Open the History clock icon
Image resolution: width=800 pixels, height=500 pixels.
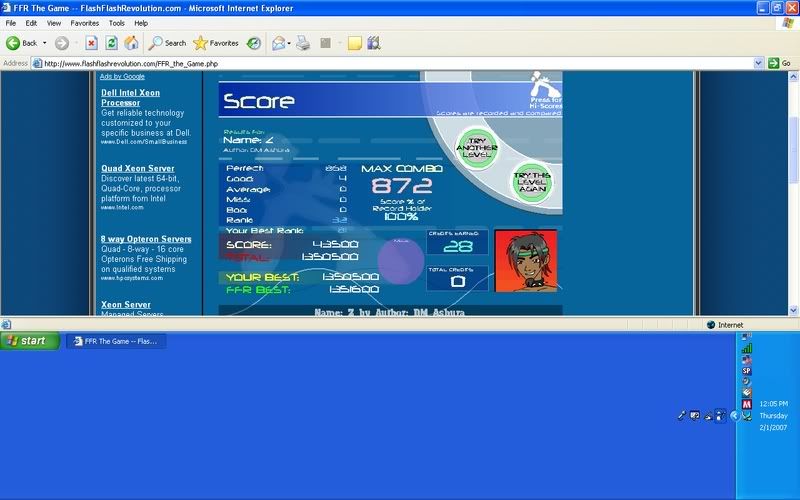tap(254, 43)
